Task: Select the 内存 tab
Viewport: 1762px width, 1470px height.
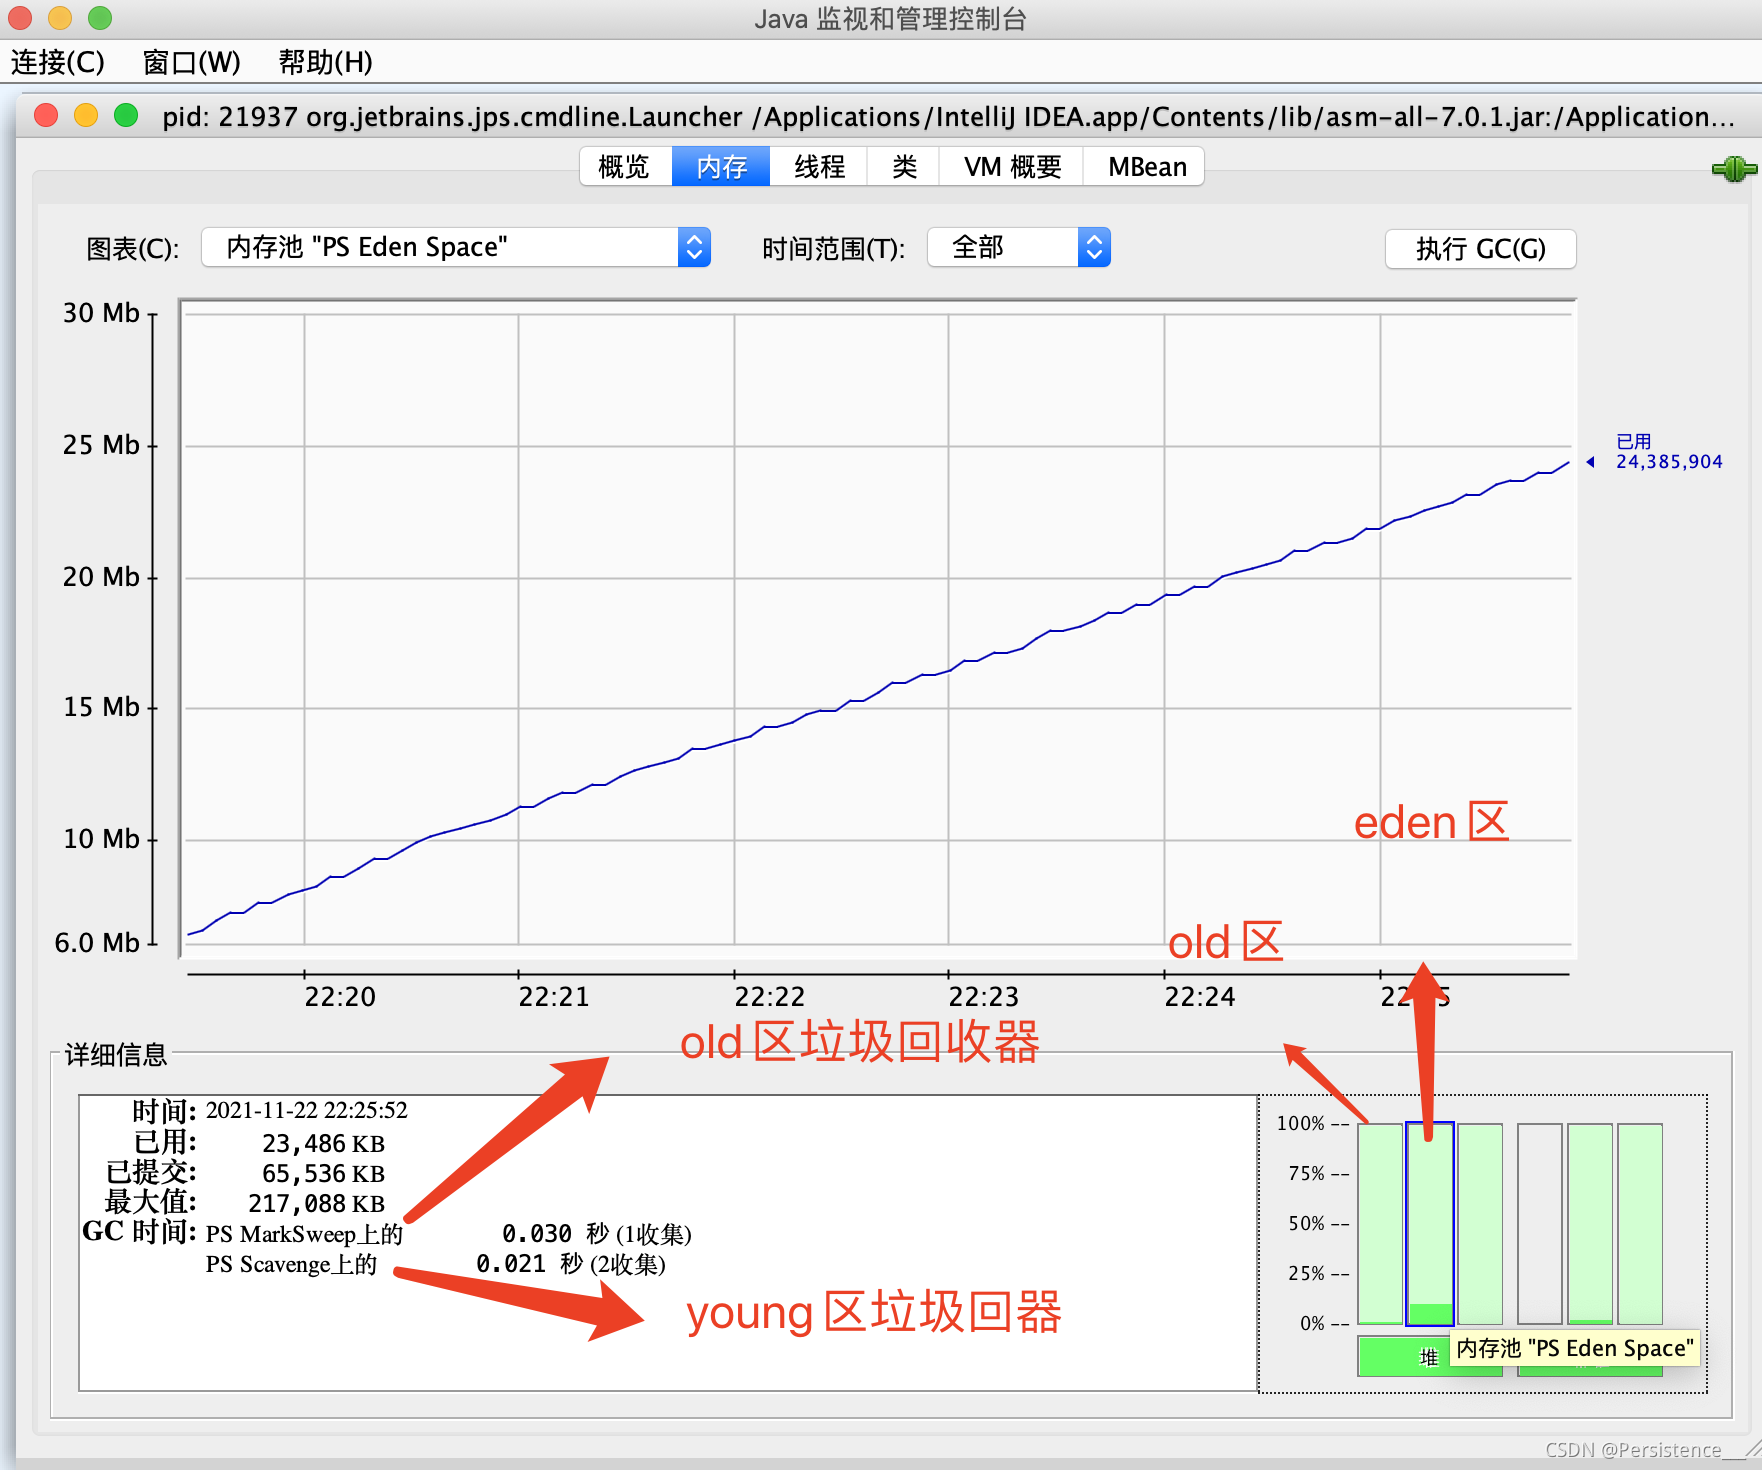Action: click(x=721, y=167)
